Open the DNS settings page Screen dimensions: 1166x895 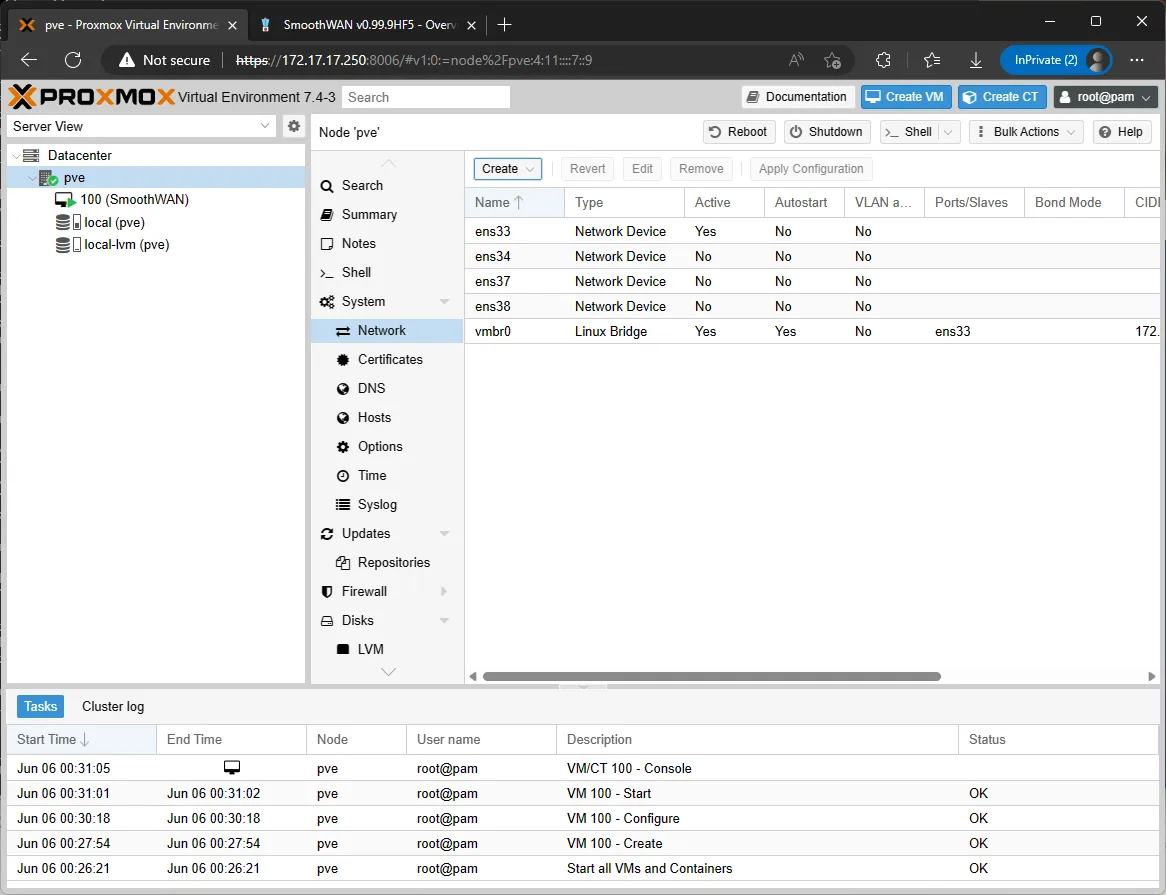tap(387, 389)
